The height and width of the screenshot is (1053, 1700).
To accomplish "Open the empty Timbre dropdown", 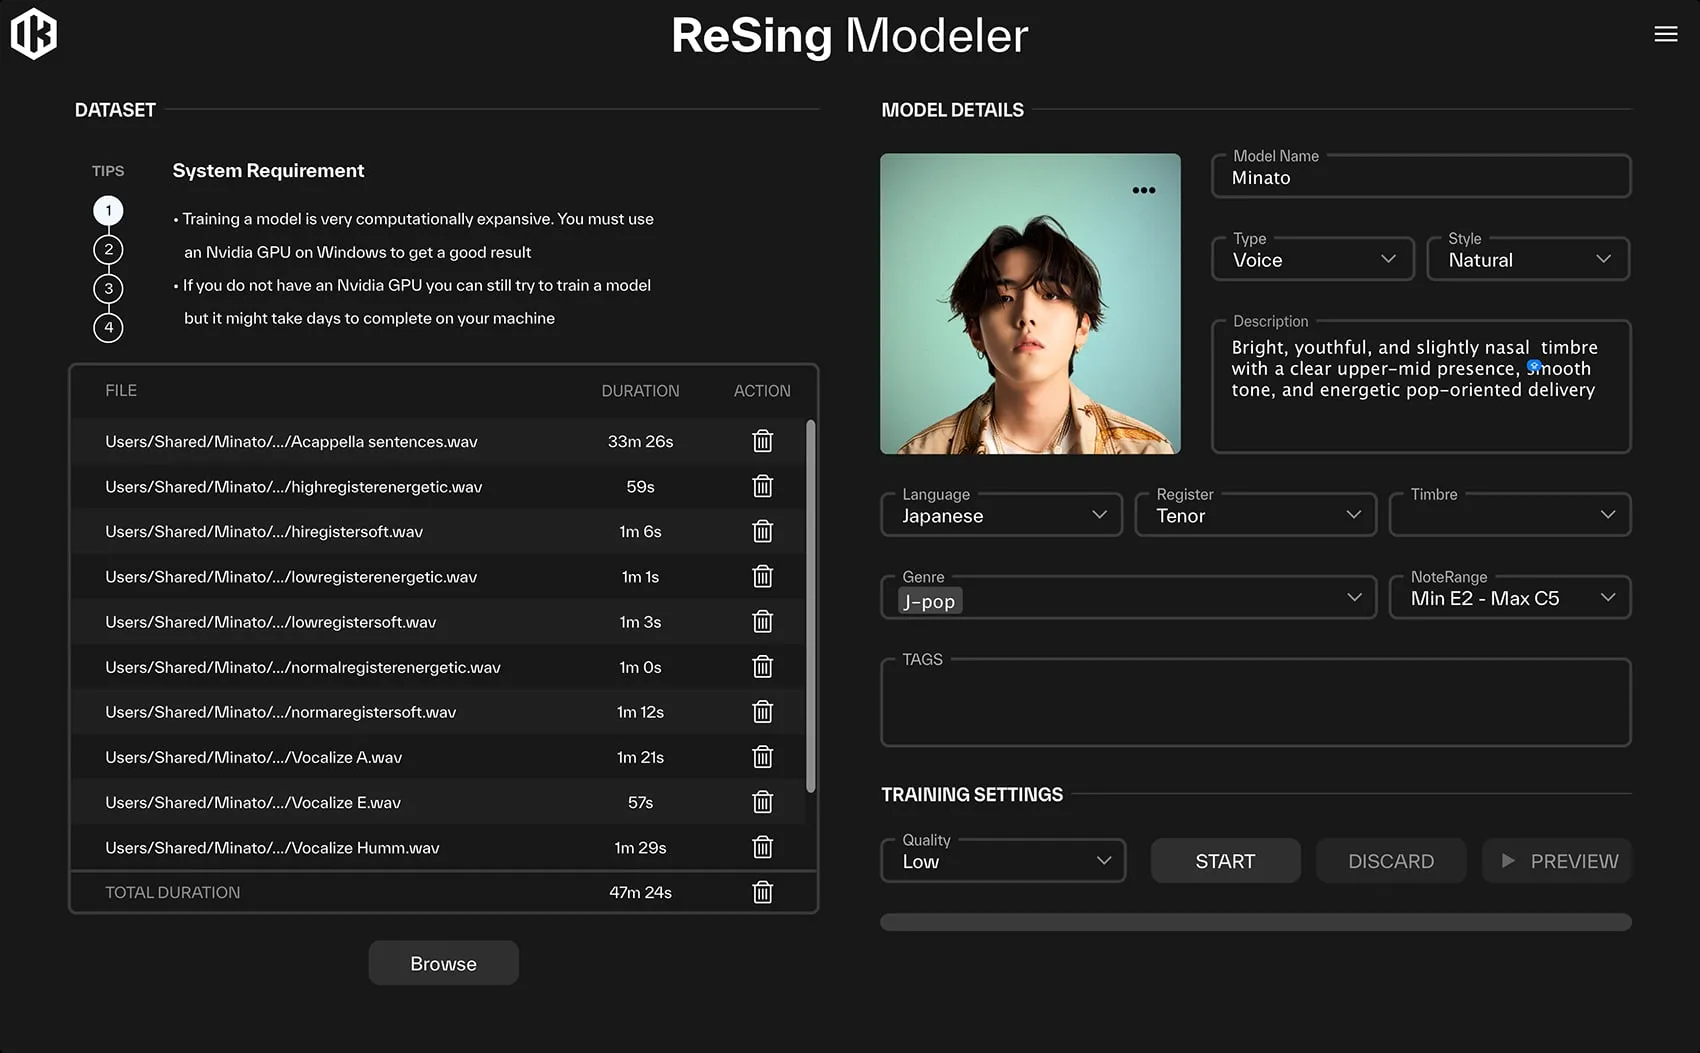I will pyautogui.click(x=1510, y=515).
